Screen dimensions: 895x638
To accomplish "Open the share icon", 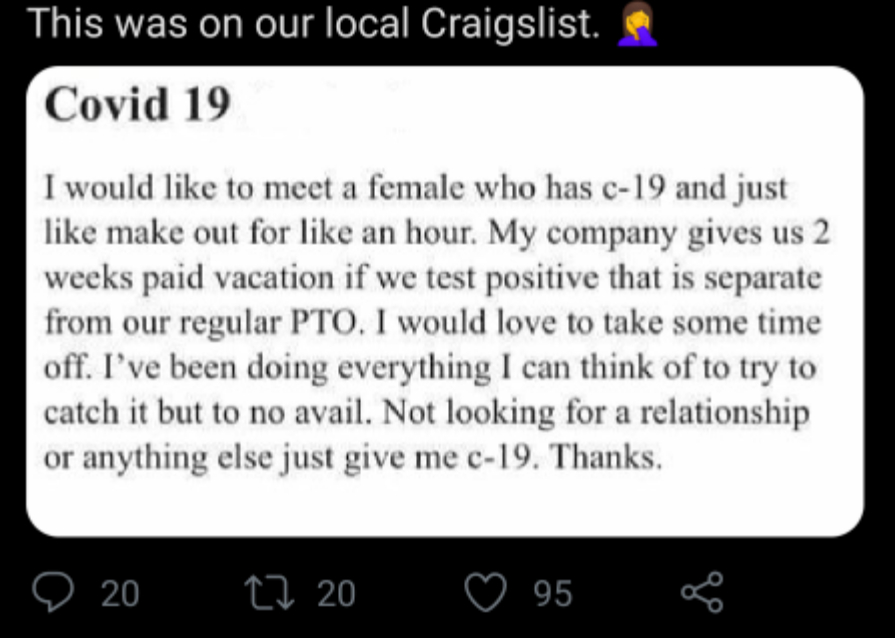I will click(x=703, y=592).
